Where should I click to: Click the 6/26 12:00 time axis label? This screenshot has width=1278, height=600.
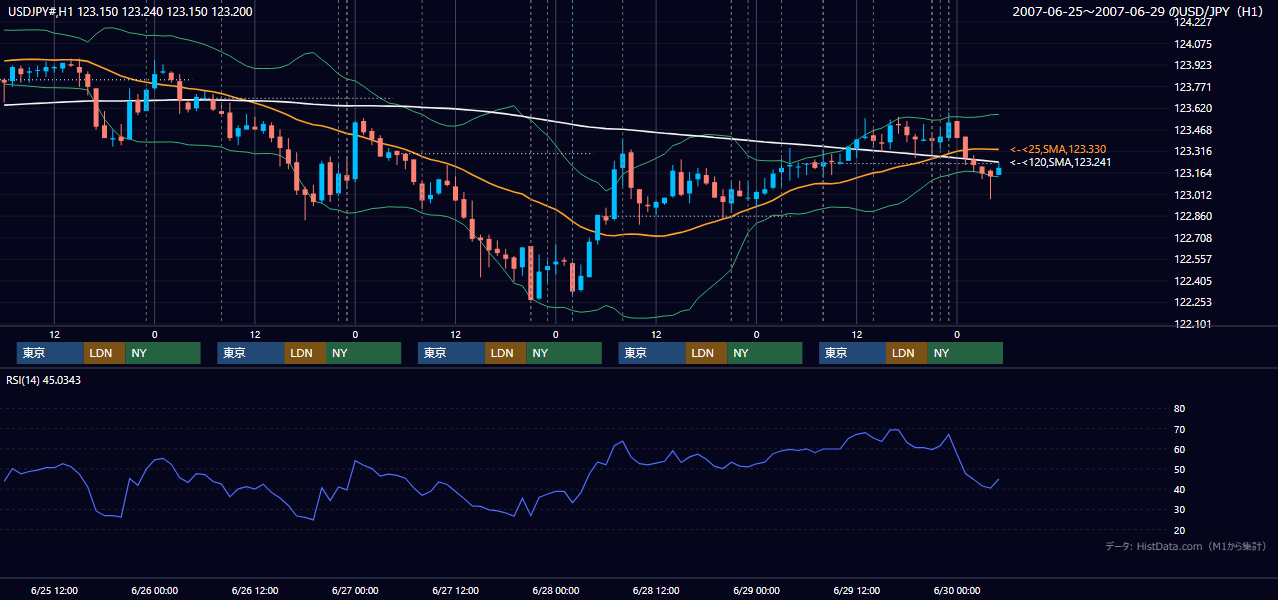(x=255, y=590)
